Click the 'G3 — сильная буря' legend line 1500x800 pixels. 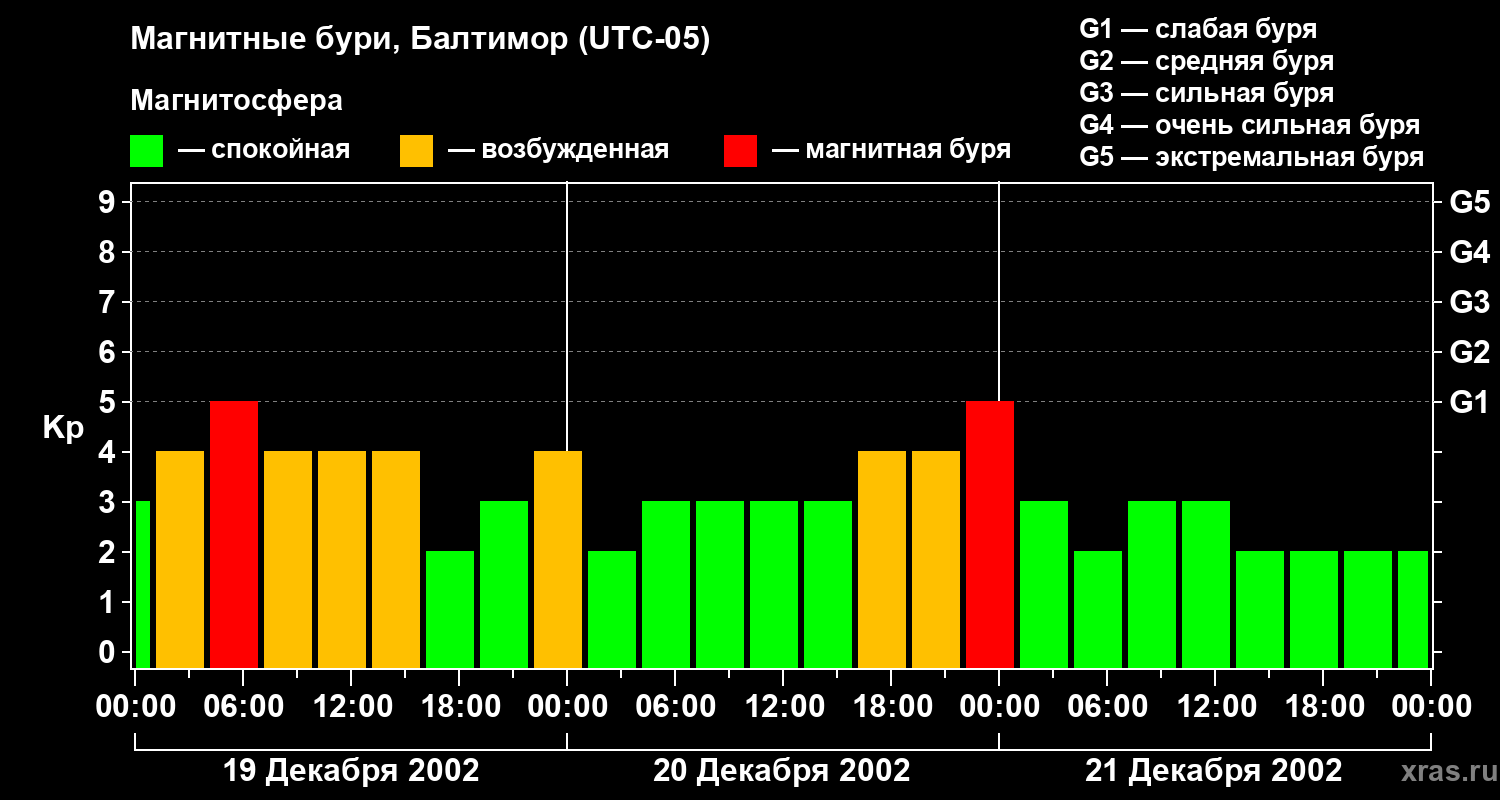1206,93
